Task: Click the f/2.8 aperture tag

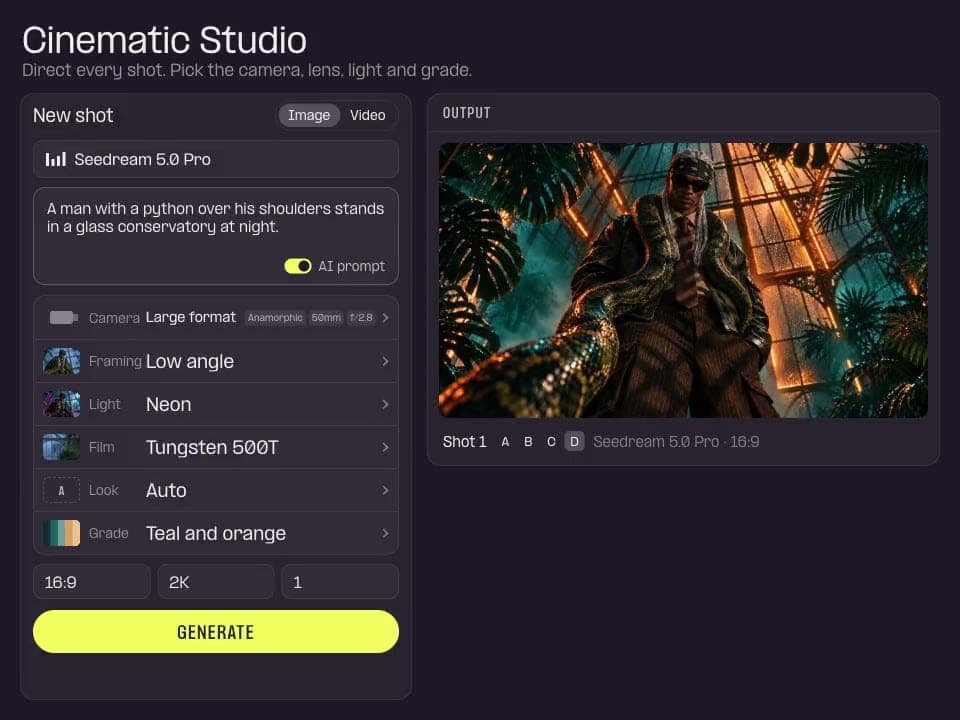Action: [361, 318]
